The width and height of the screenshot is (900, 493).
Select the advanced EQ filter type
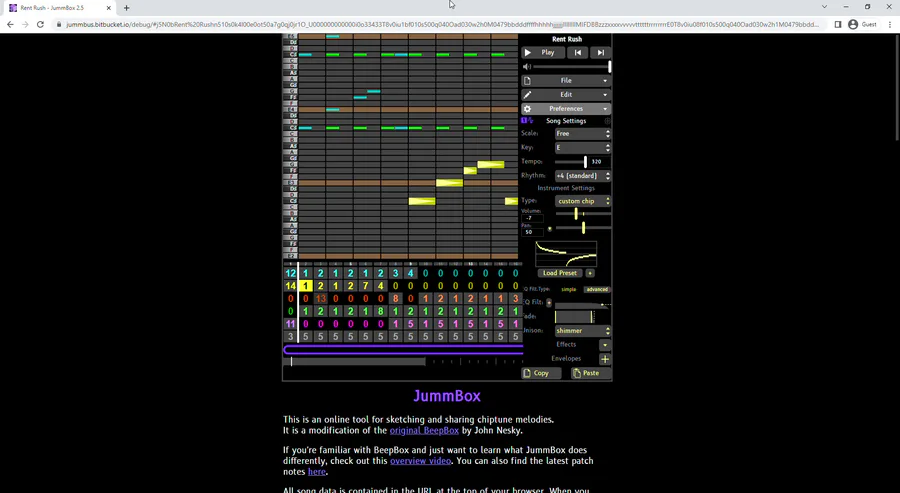(x=597, y=289)
